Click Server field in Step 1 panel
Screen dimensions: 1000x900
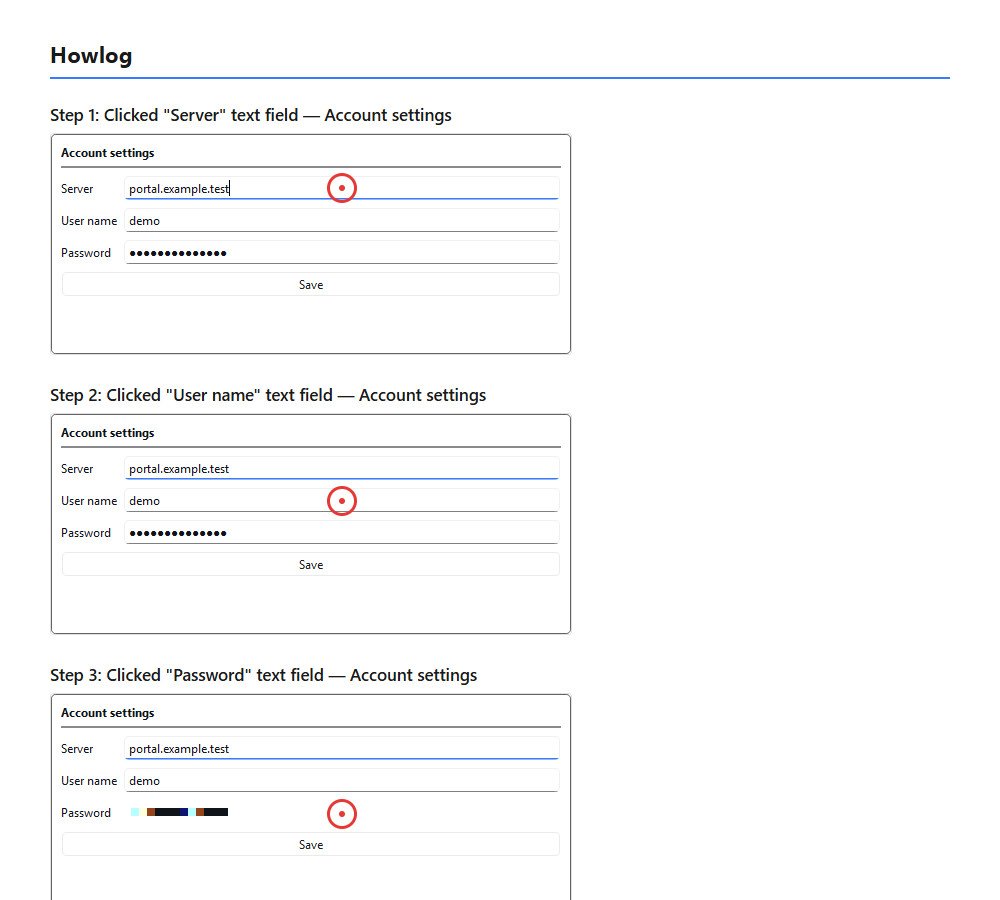pyautogui.click(x=342, y=188)
